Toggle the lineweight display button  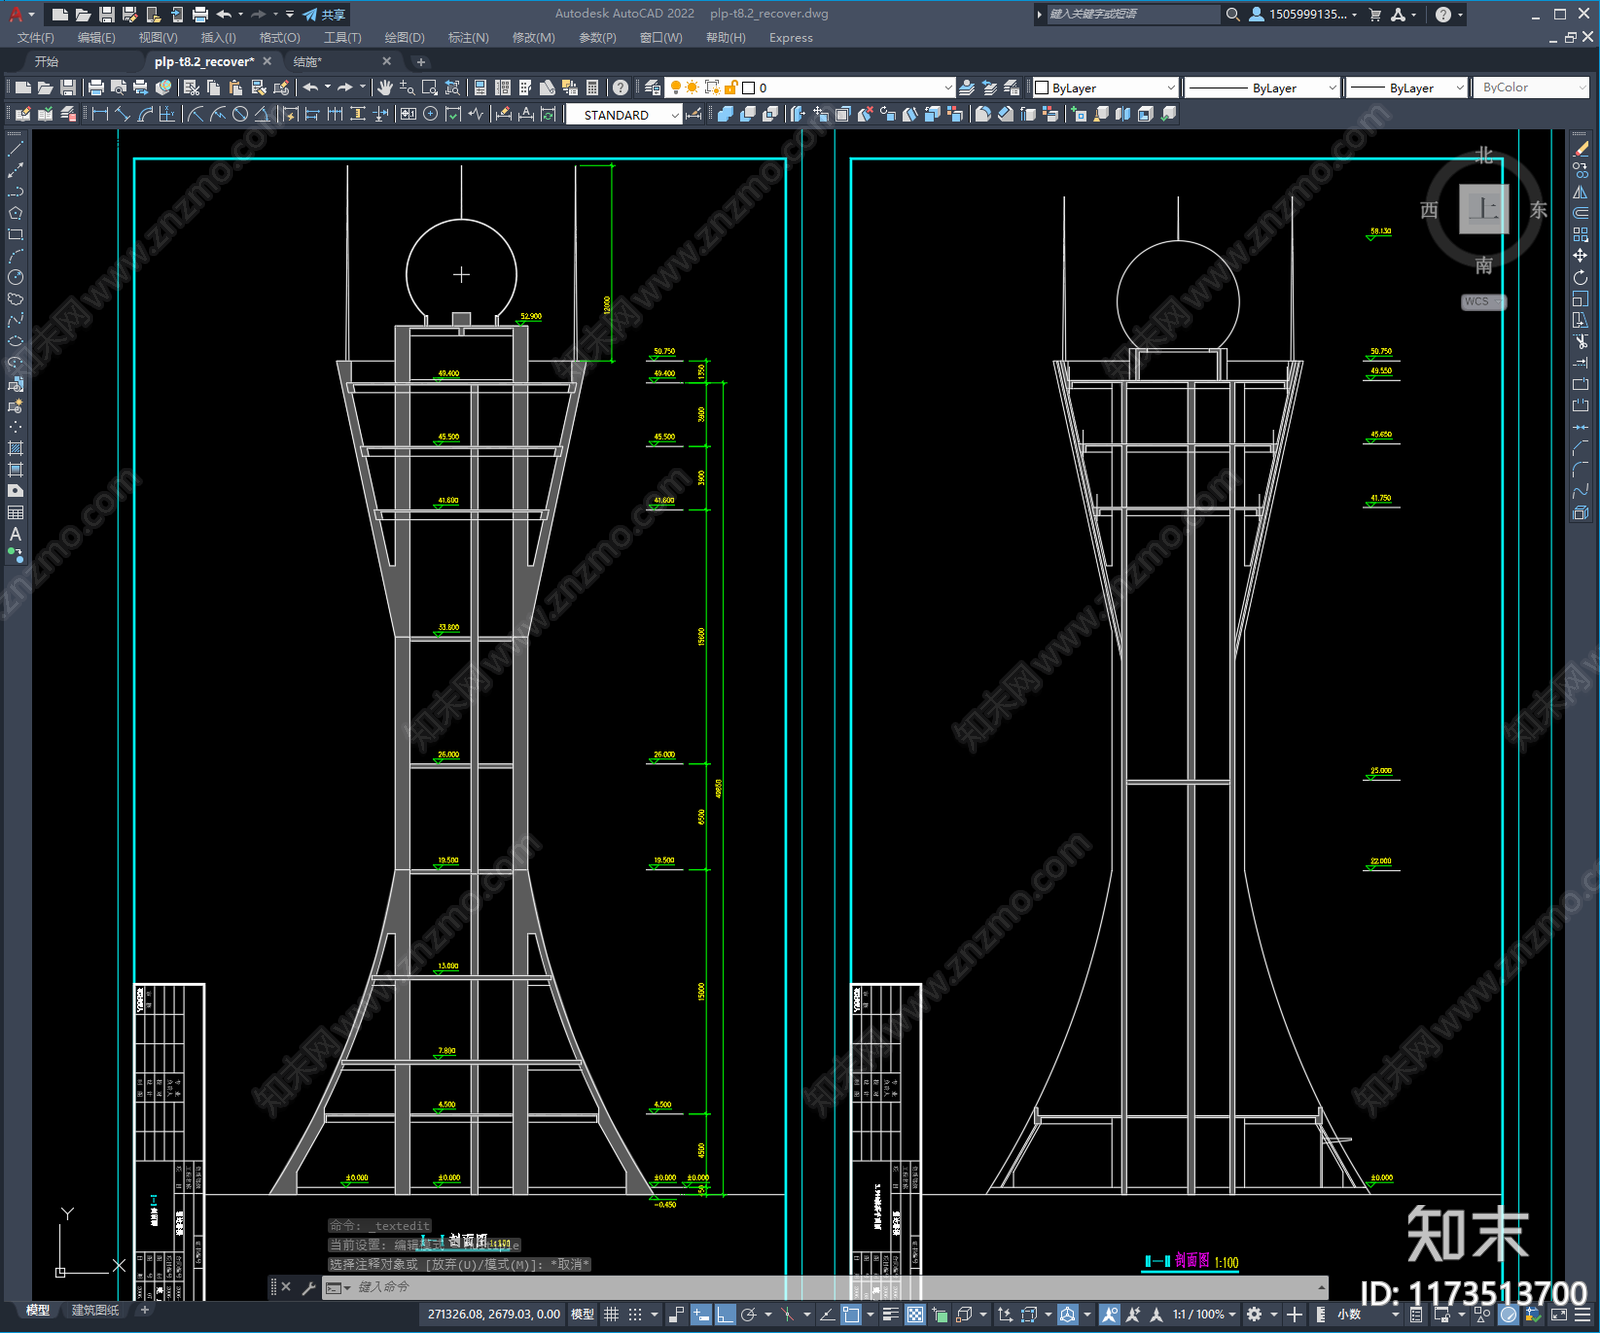point(890,1314)
